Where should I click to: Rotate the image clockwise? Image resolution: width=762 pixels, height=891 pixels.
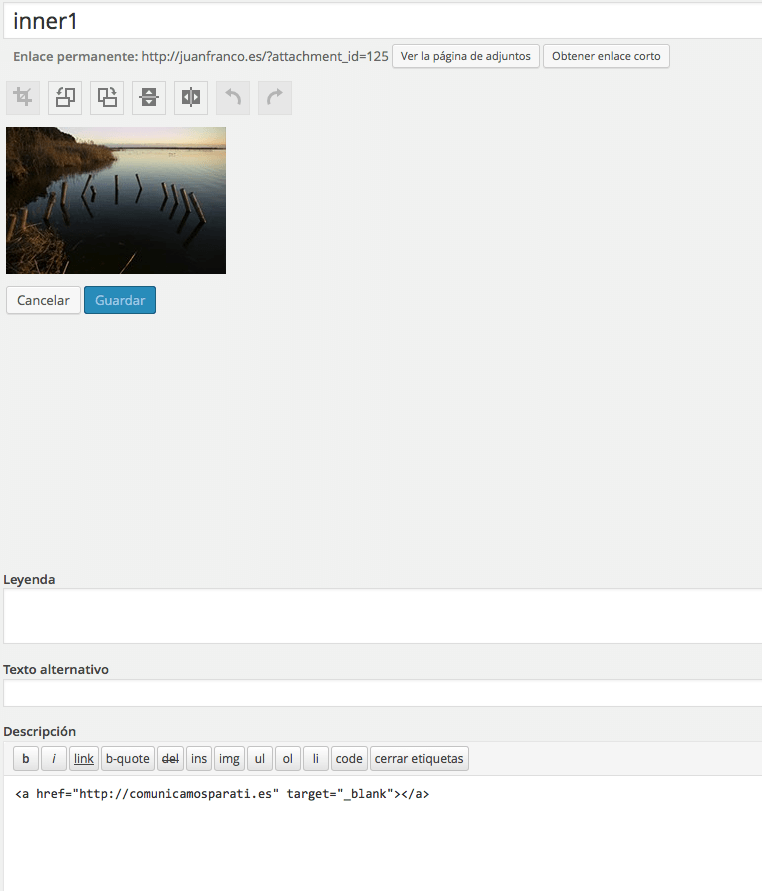pyautogui.click(x=107, y=98)
